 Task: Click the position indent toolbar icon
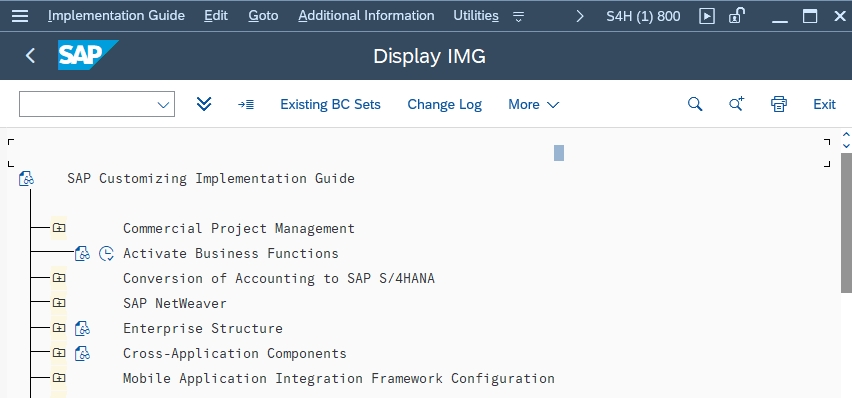coord(246,104)
